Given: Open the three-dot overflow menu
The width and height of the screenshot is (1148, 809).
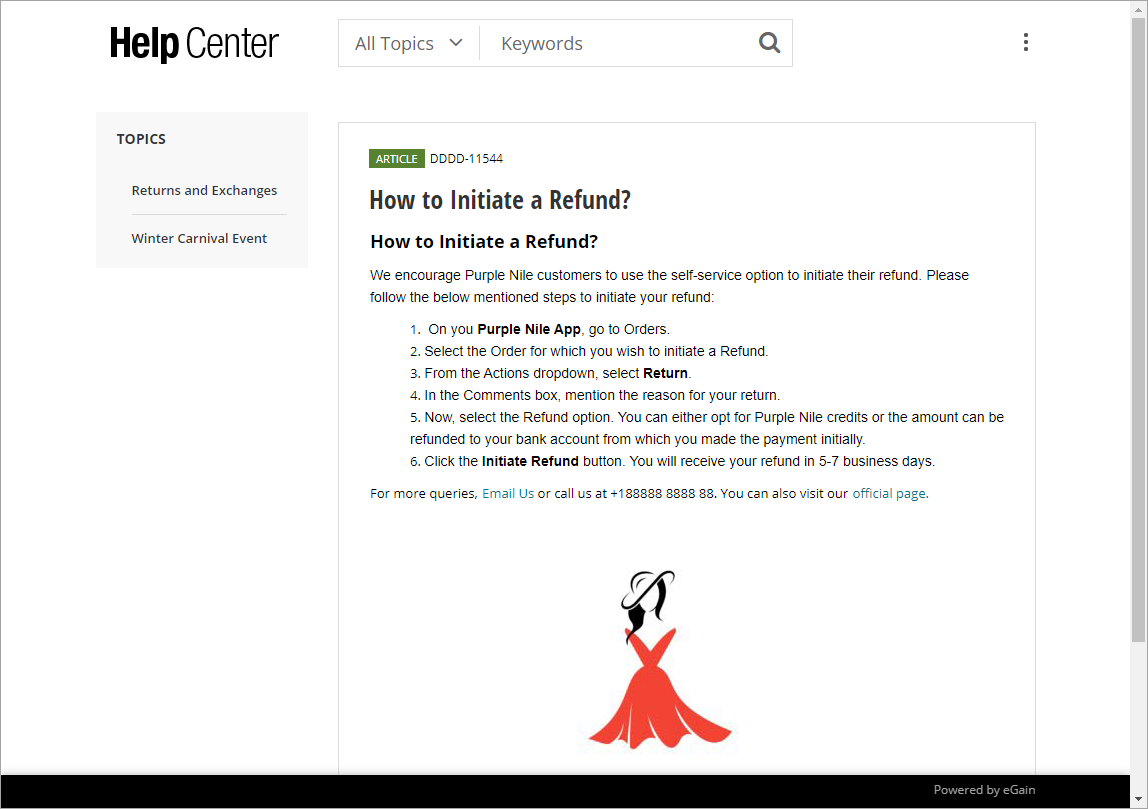Looking at the screenshot, I should click(x=1026, y=42).
